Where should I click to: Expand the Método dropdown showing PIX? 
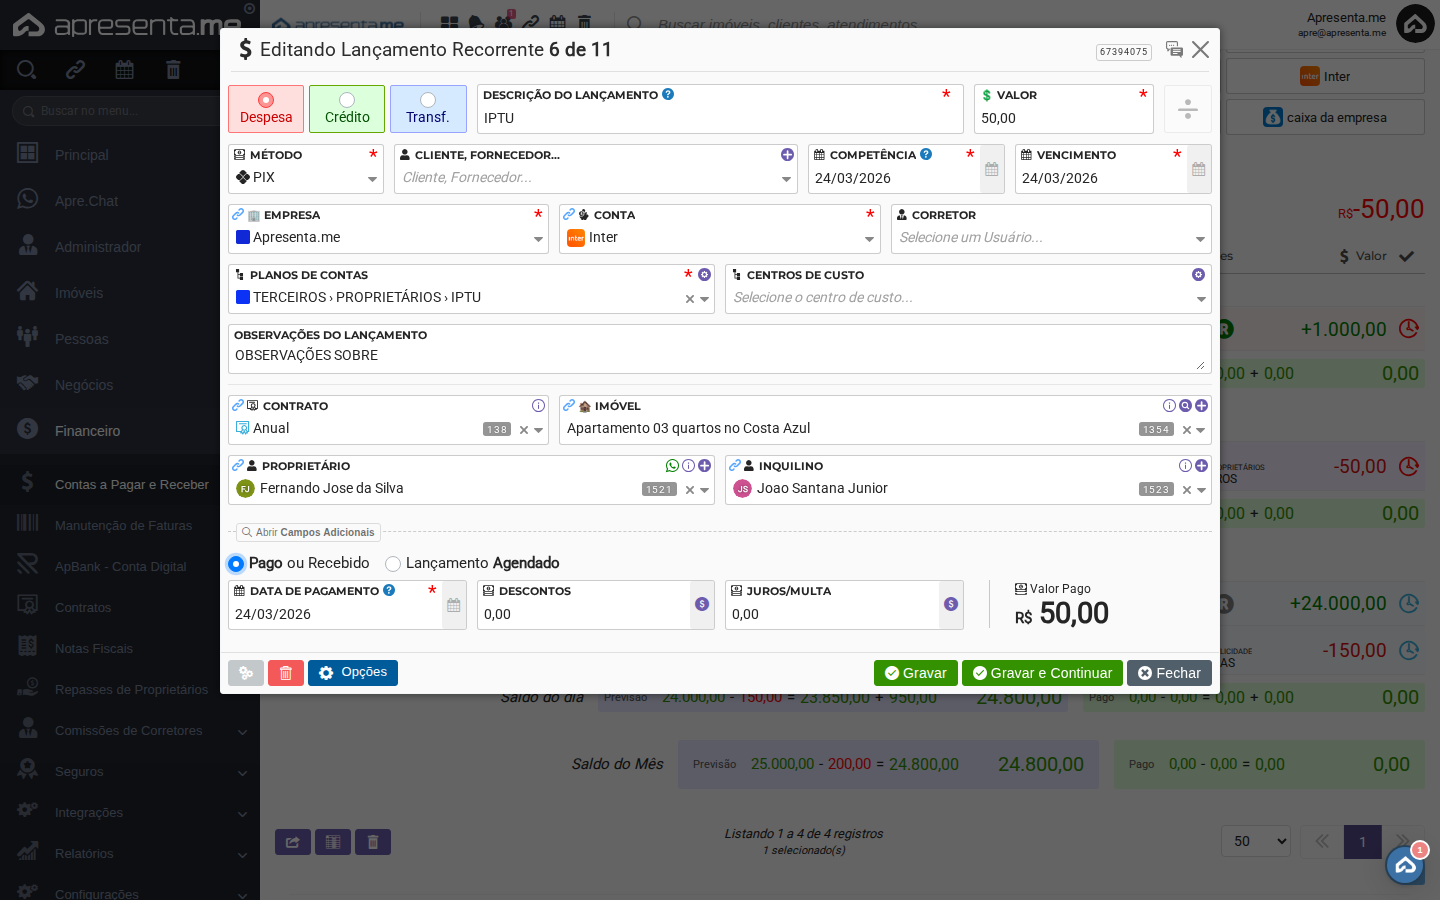(x=372, y=179)
